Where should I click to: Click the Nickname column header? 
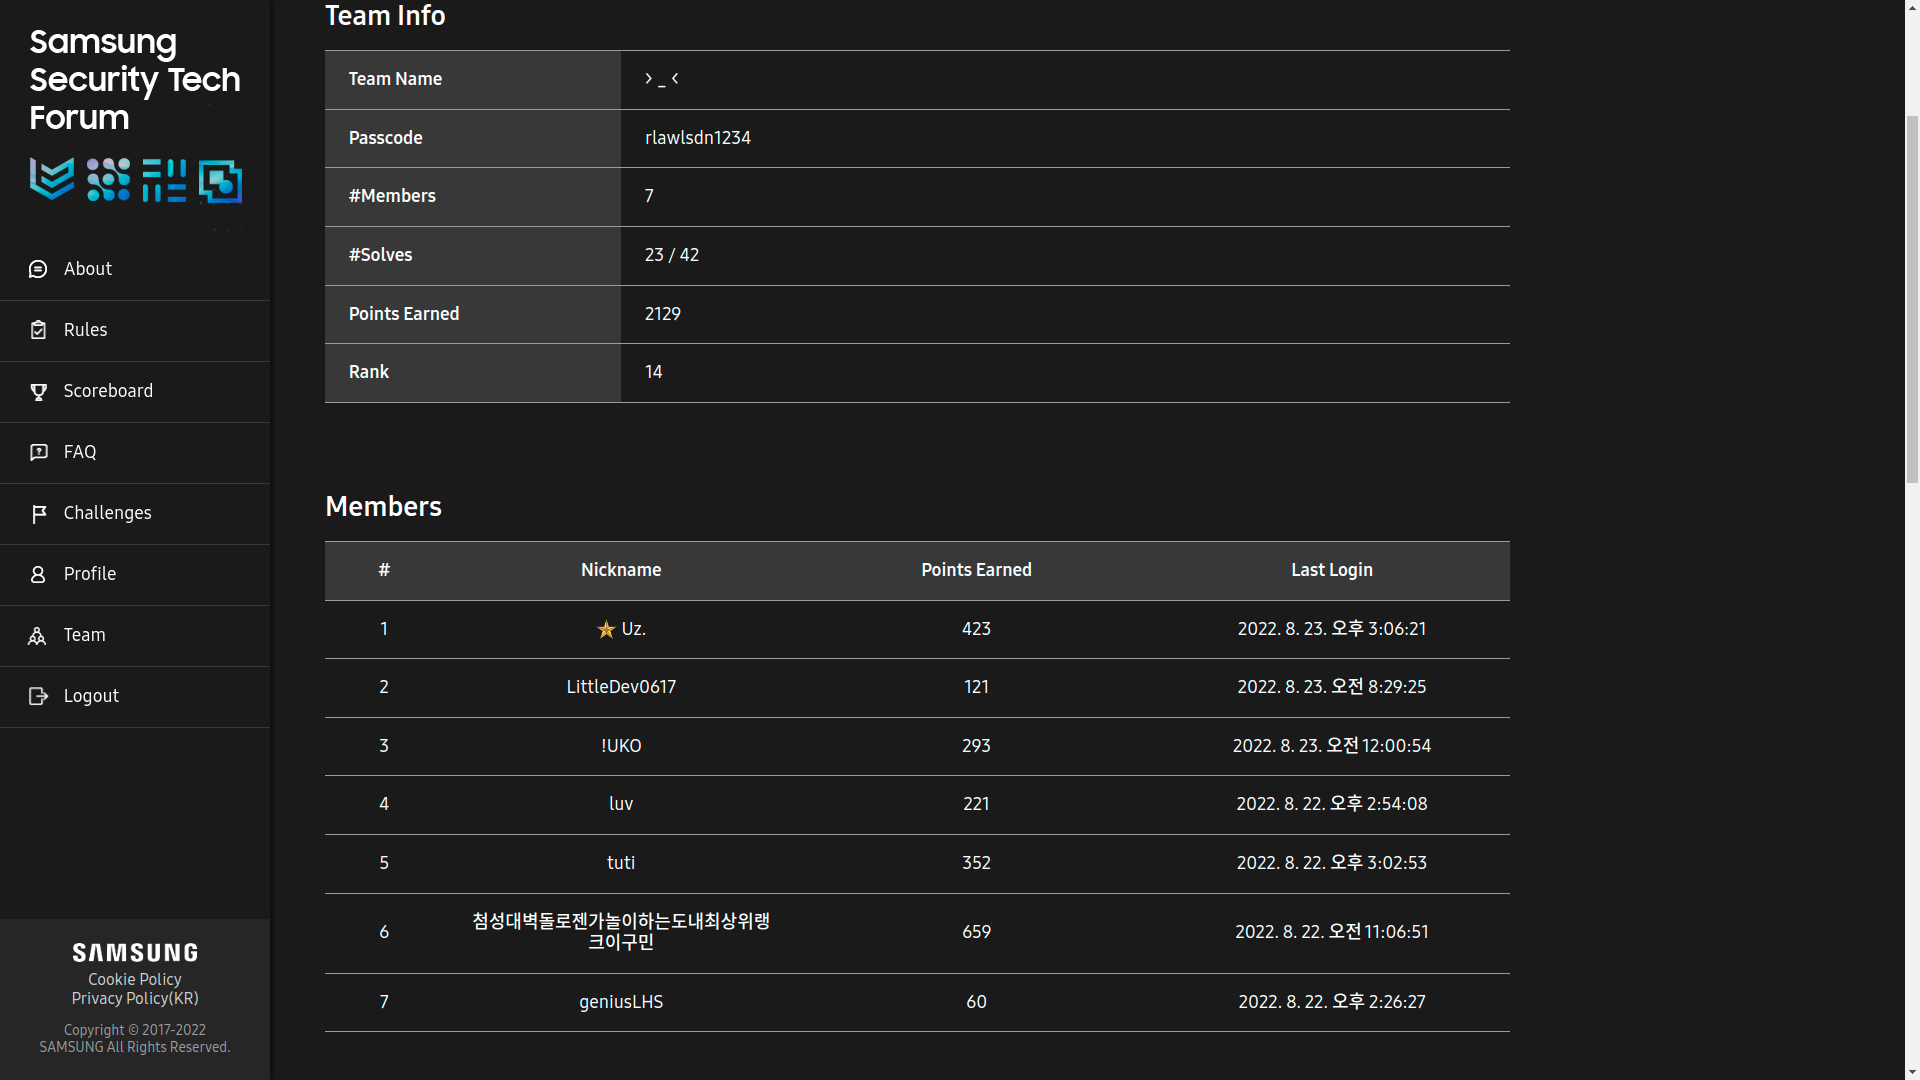point(620,570)
